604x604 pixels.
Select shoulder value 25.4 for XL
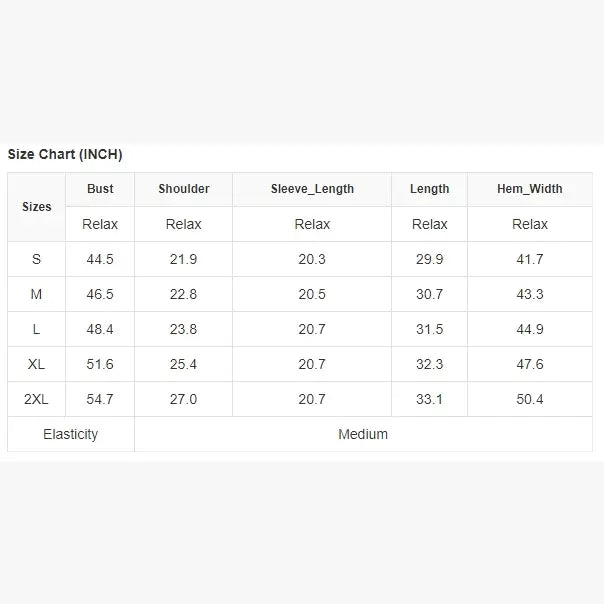pos(183,364)
